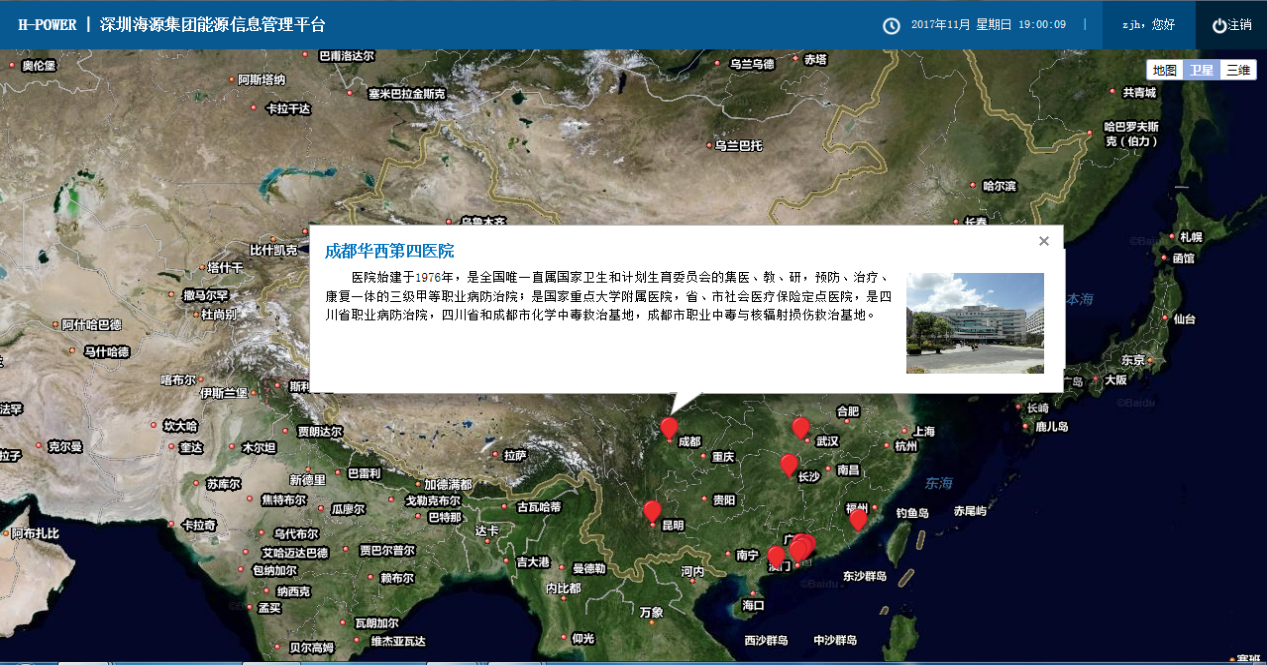1267x665 pixels.
Task: Close the 成都华西第四医院 info popup
Action: coord(1044,241)
